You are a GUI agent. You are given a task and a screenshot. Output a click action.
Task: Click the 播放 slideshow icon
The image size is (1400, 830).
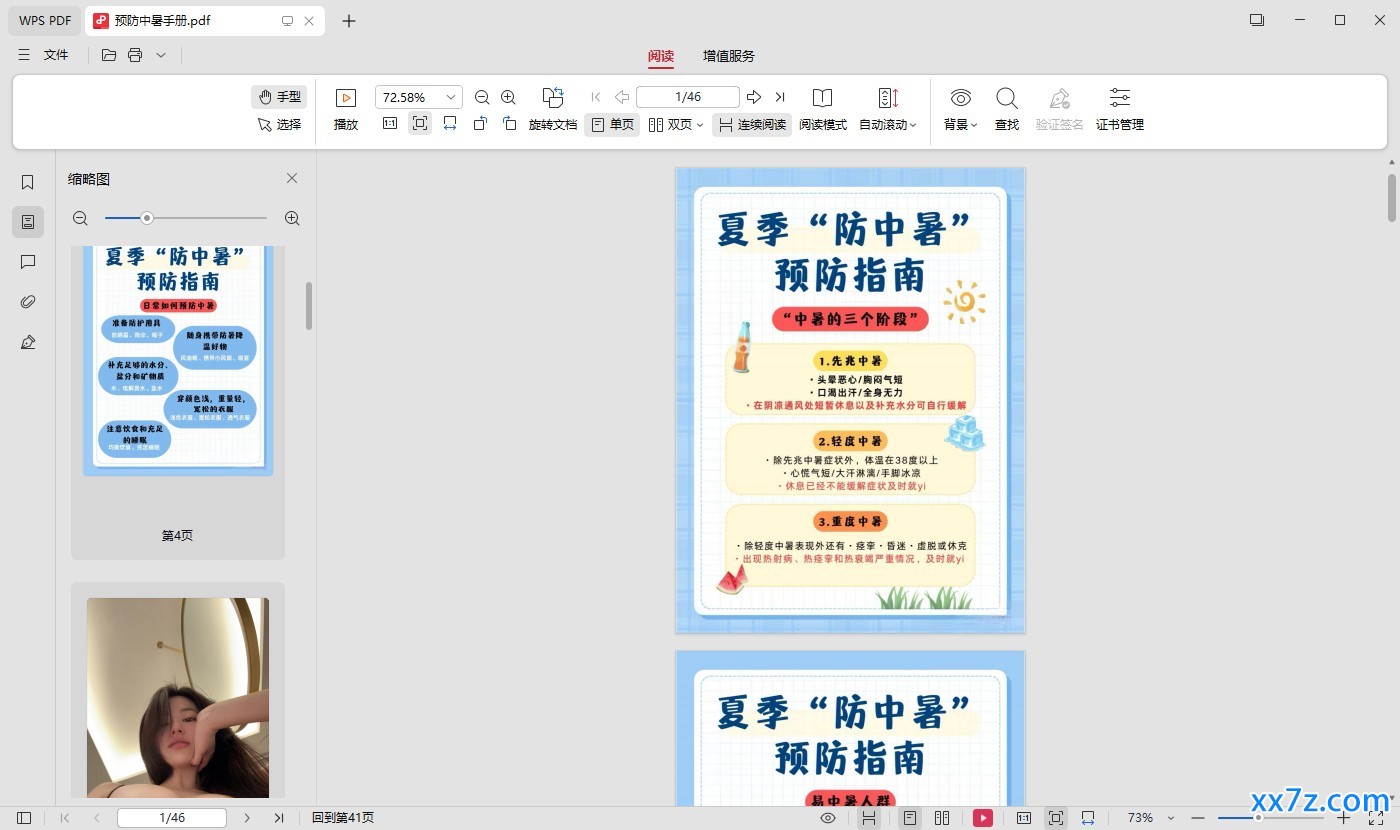click(346, 98)
